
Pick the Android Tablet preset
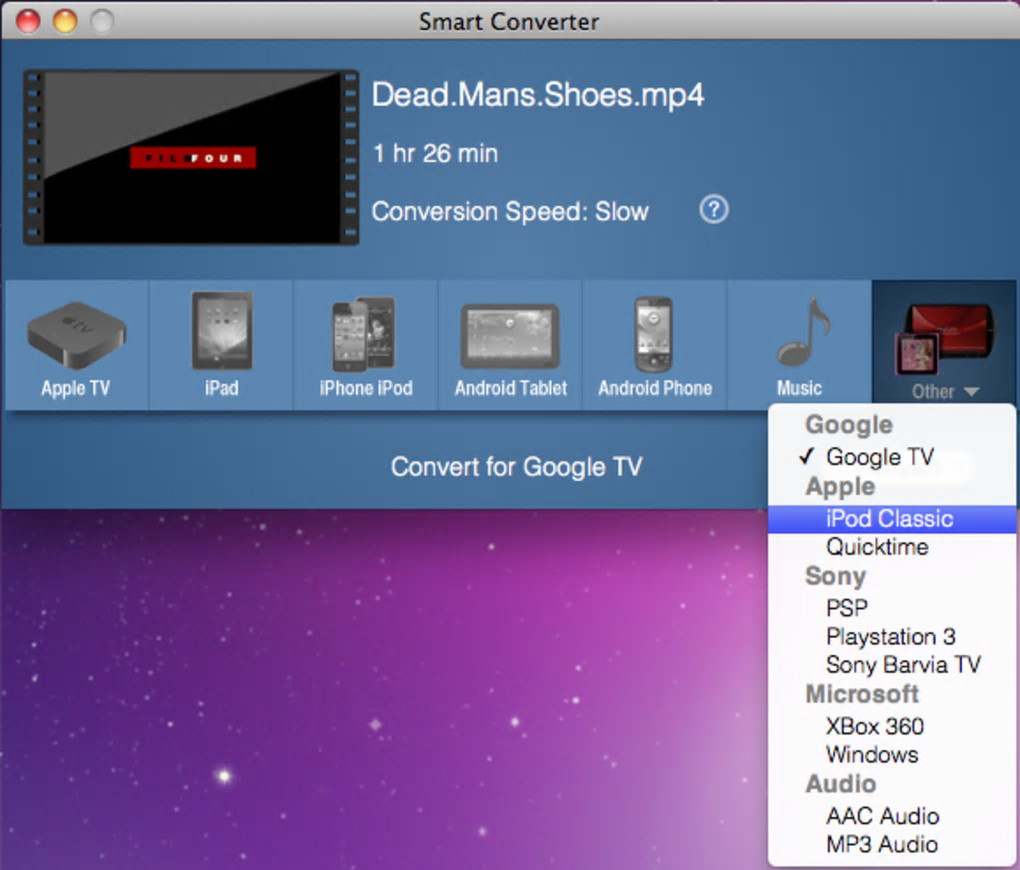(x=511, y=346)
